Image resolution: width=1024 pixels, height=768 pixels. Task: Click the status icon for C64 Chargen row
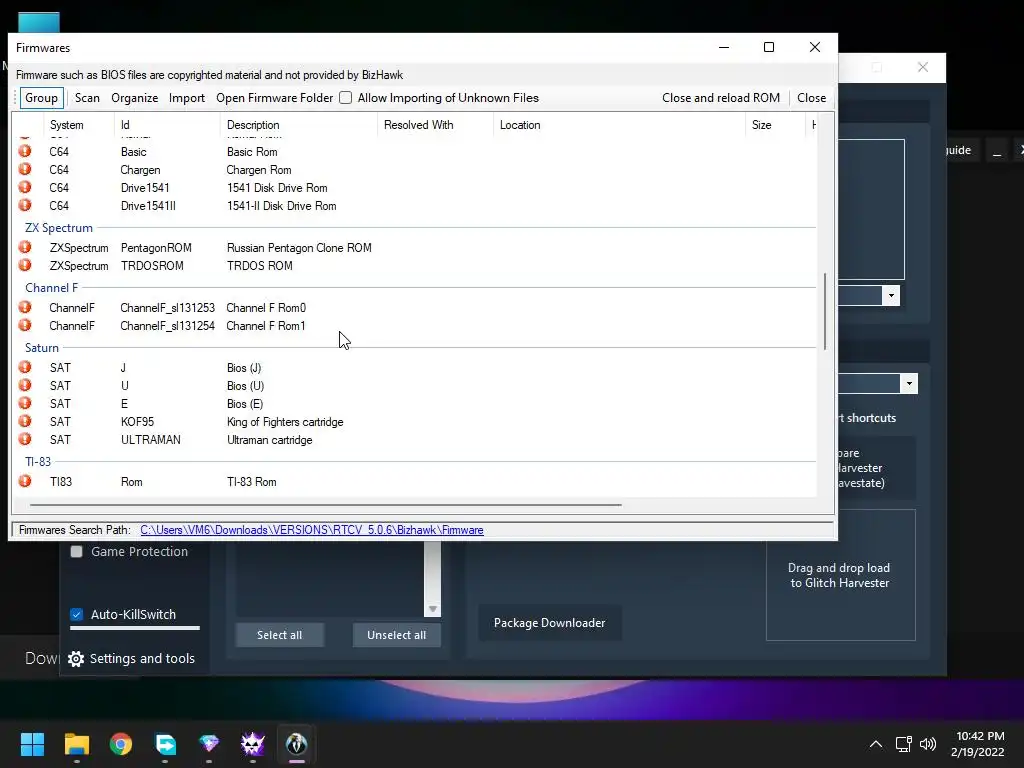coord(25,169)
